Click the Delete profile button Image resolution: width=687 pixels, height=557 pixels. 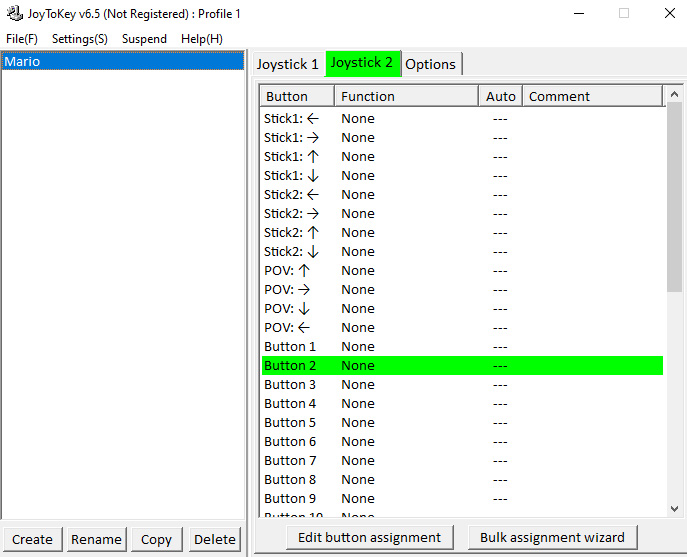click(215, 539)
